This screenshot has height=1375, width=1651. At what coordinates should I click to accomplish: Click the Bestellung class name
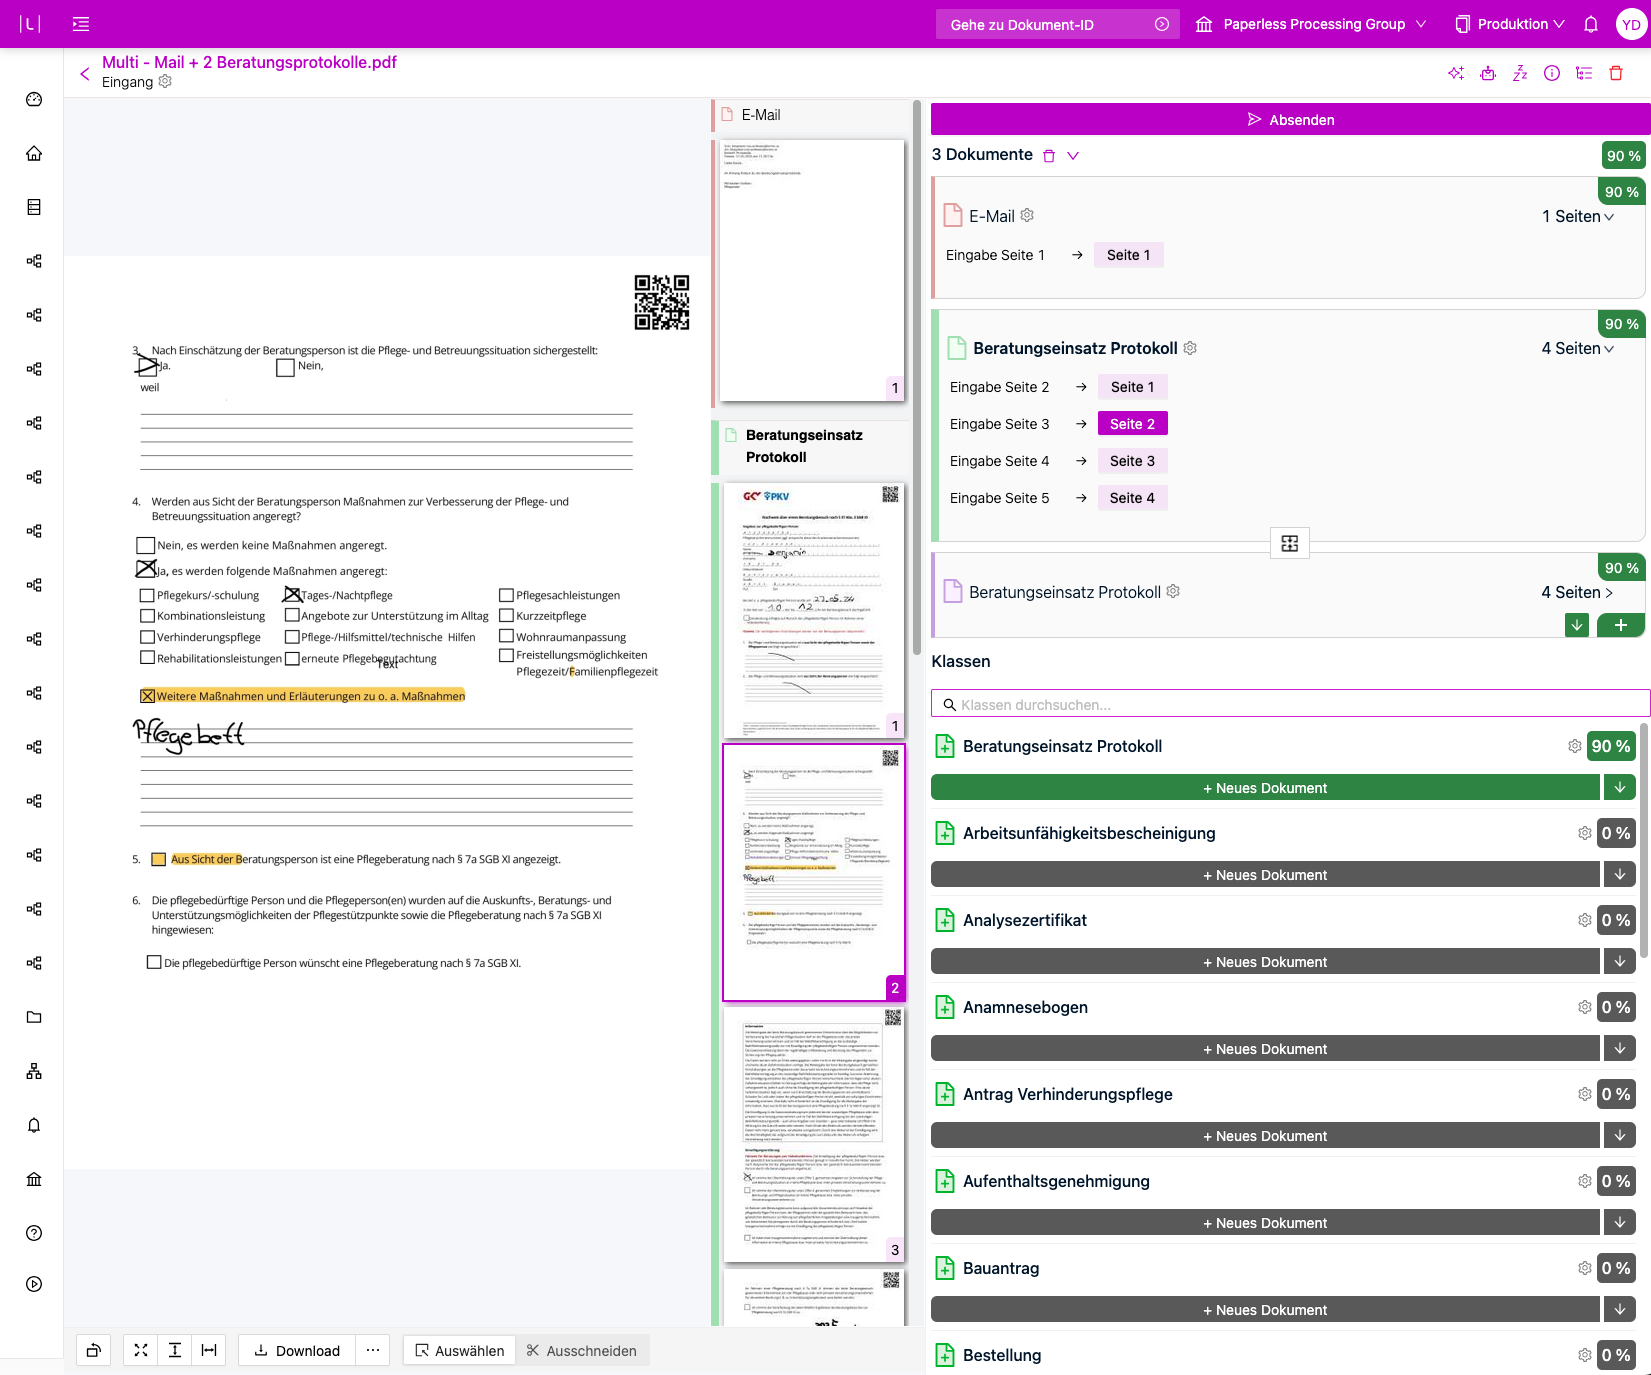coord(1002,1355)
